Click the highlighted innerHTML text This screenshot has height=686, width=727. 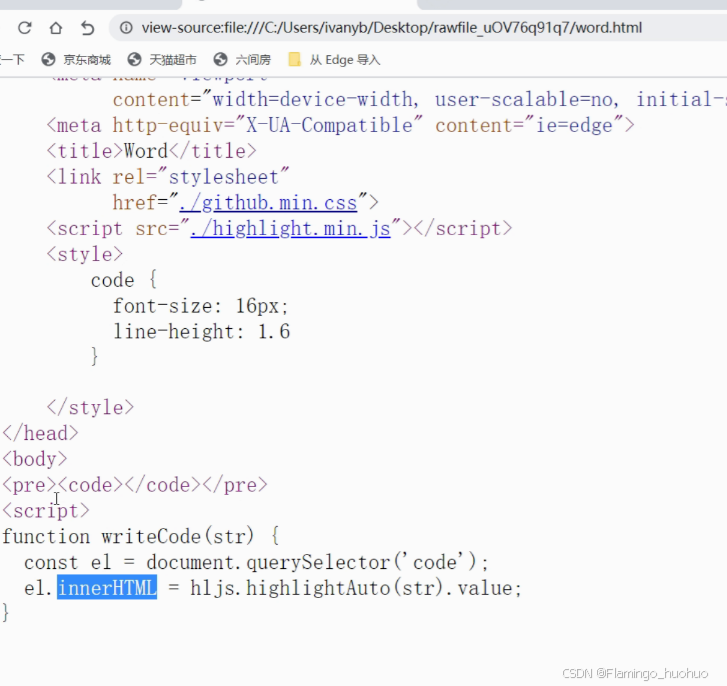pyautogui.click(x=107, y=588)
